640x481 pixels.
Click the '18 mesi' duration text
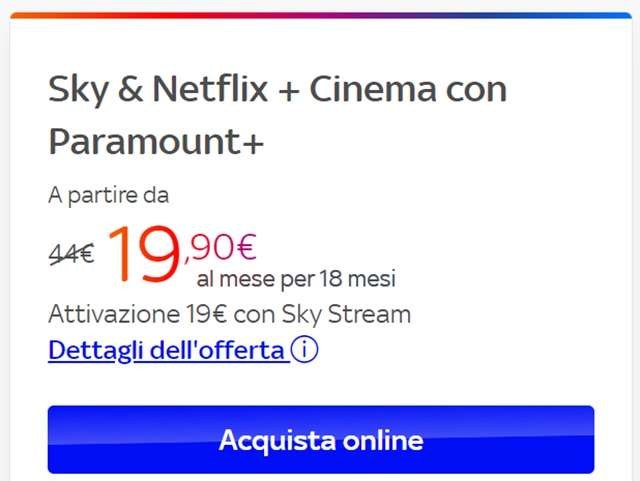[358, 279]
